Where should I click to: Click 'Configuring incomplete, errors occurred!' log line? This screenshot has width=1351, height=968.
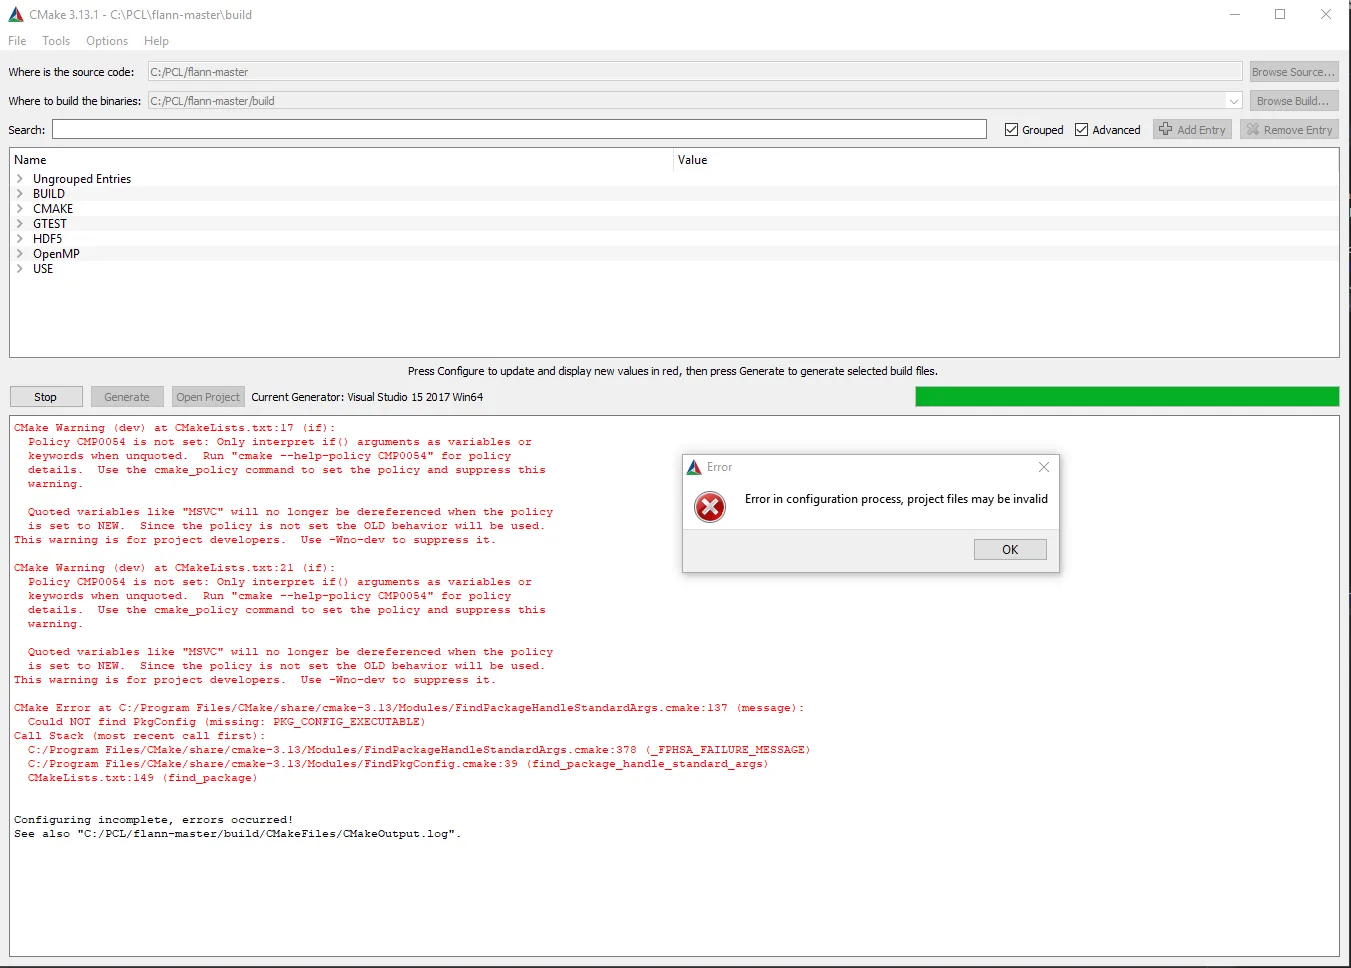tap(154, 820)
